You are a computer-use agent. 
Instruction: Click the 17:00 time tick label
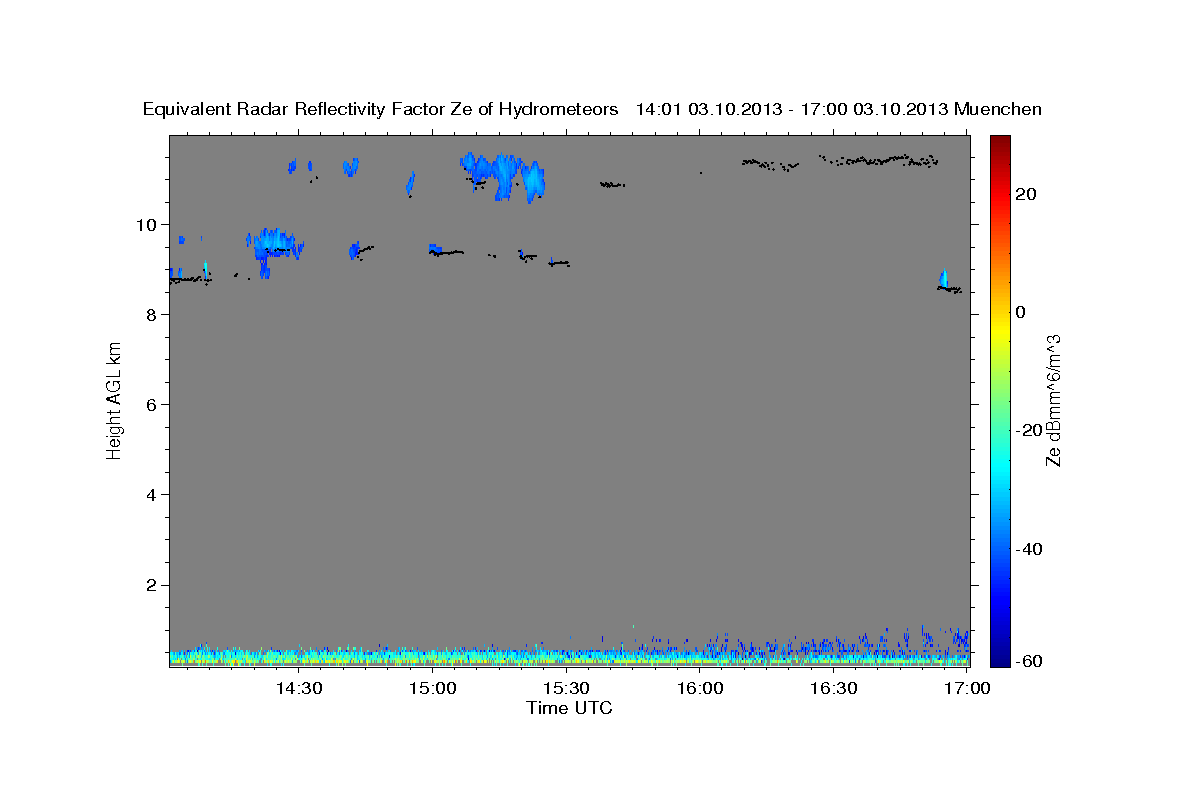point(968,689)
